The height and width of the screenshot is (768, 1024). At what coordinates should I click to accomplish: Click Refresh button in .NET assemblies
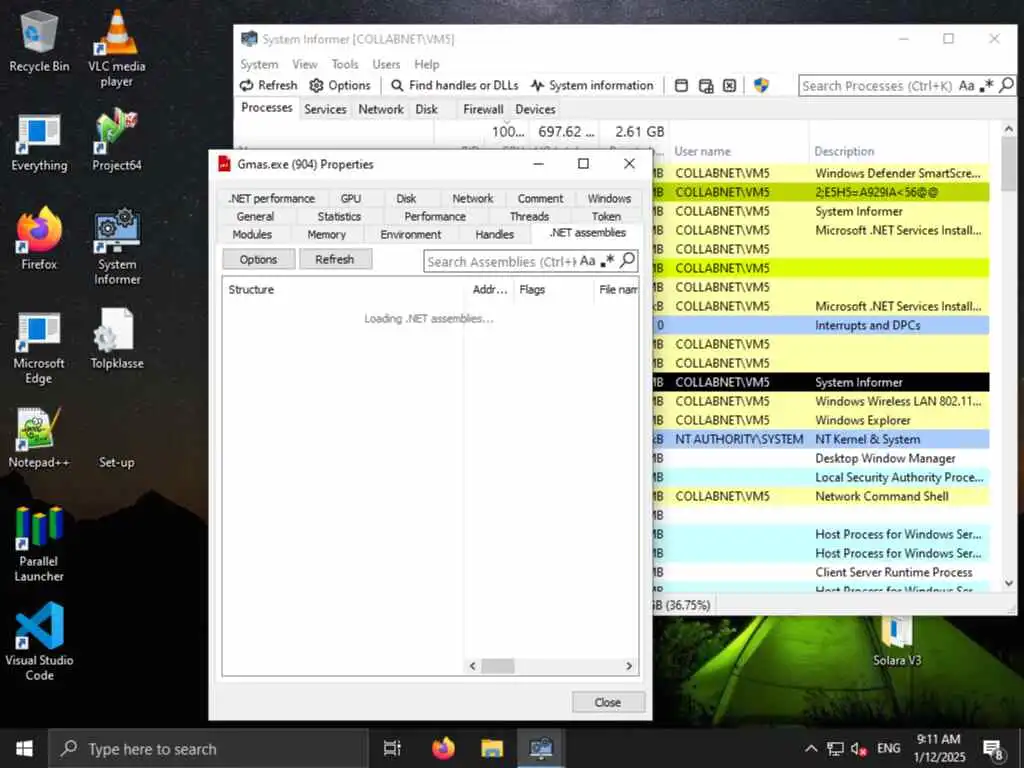pos(335,259)
